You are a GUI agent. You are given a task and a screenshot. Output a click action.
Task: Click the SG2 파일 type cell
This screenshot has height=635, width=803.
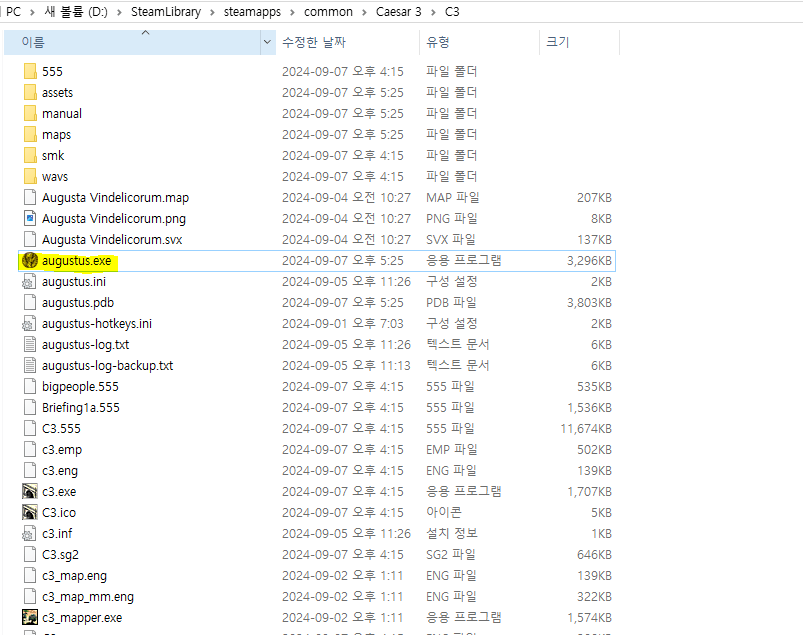click(451, 554)
